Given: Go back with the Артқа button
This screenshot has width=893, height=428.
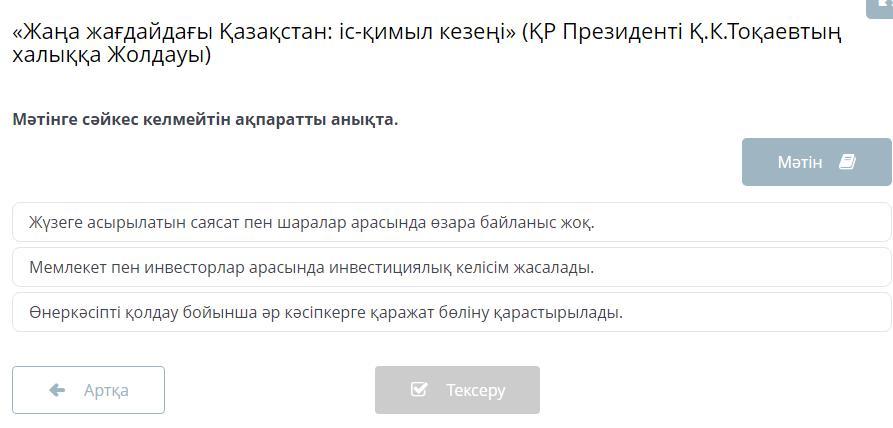Looking at the screenshot, I should click(x=88, y=390).
